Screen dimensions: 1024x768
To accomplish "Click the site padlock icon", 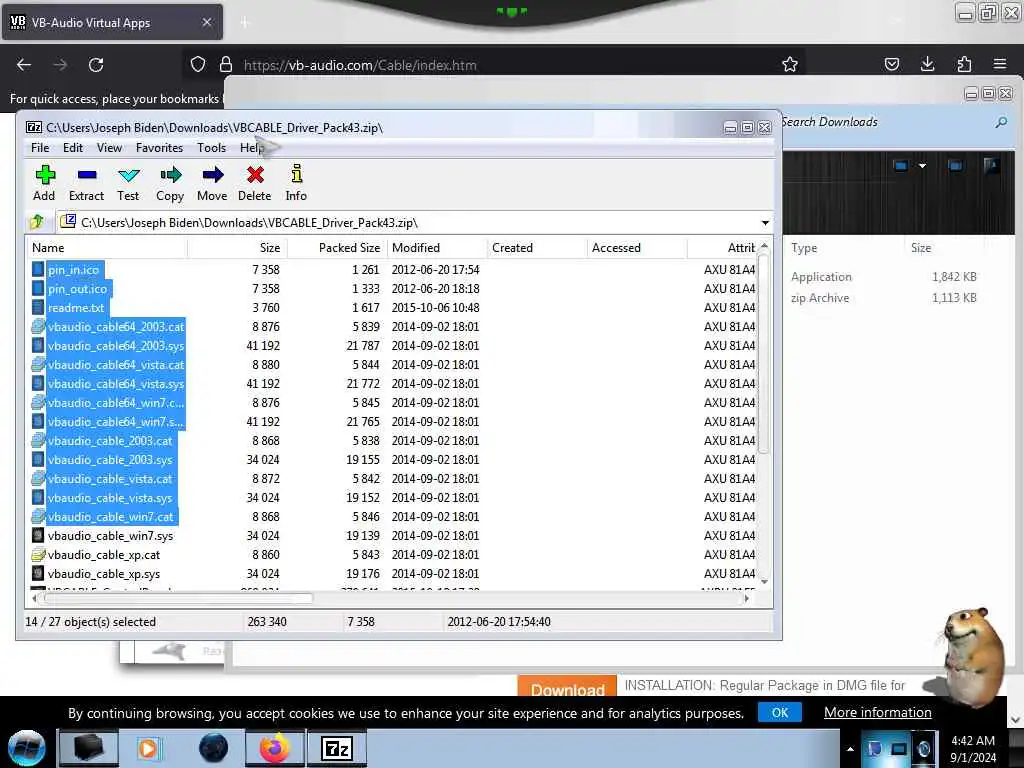I will tap(226, 65).
